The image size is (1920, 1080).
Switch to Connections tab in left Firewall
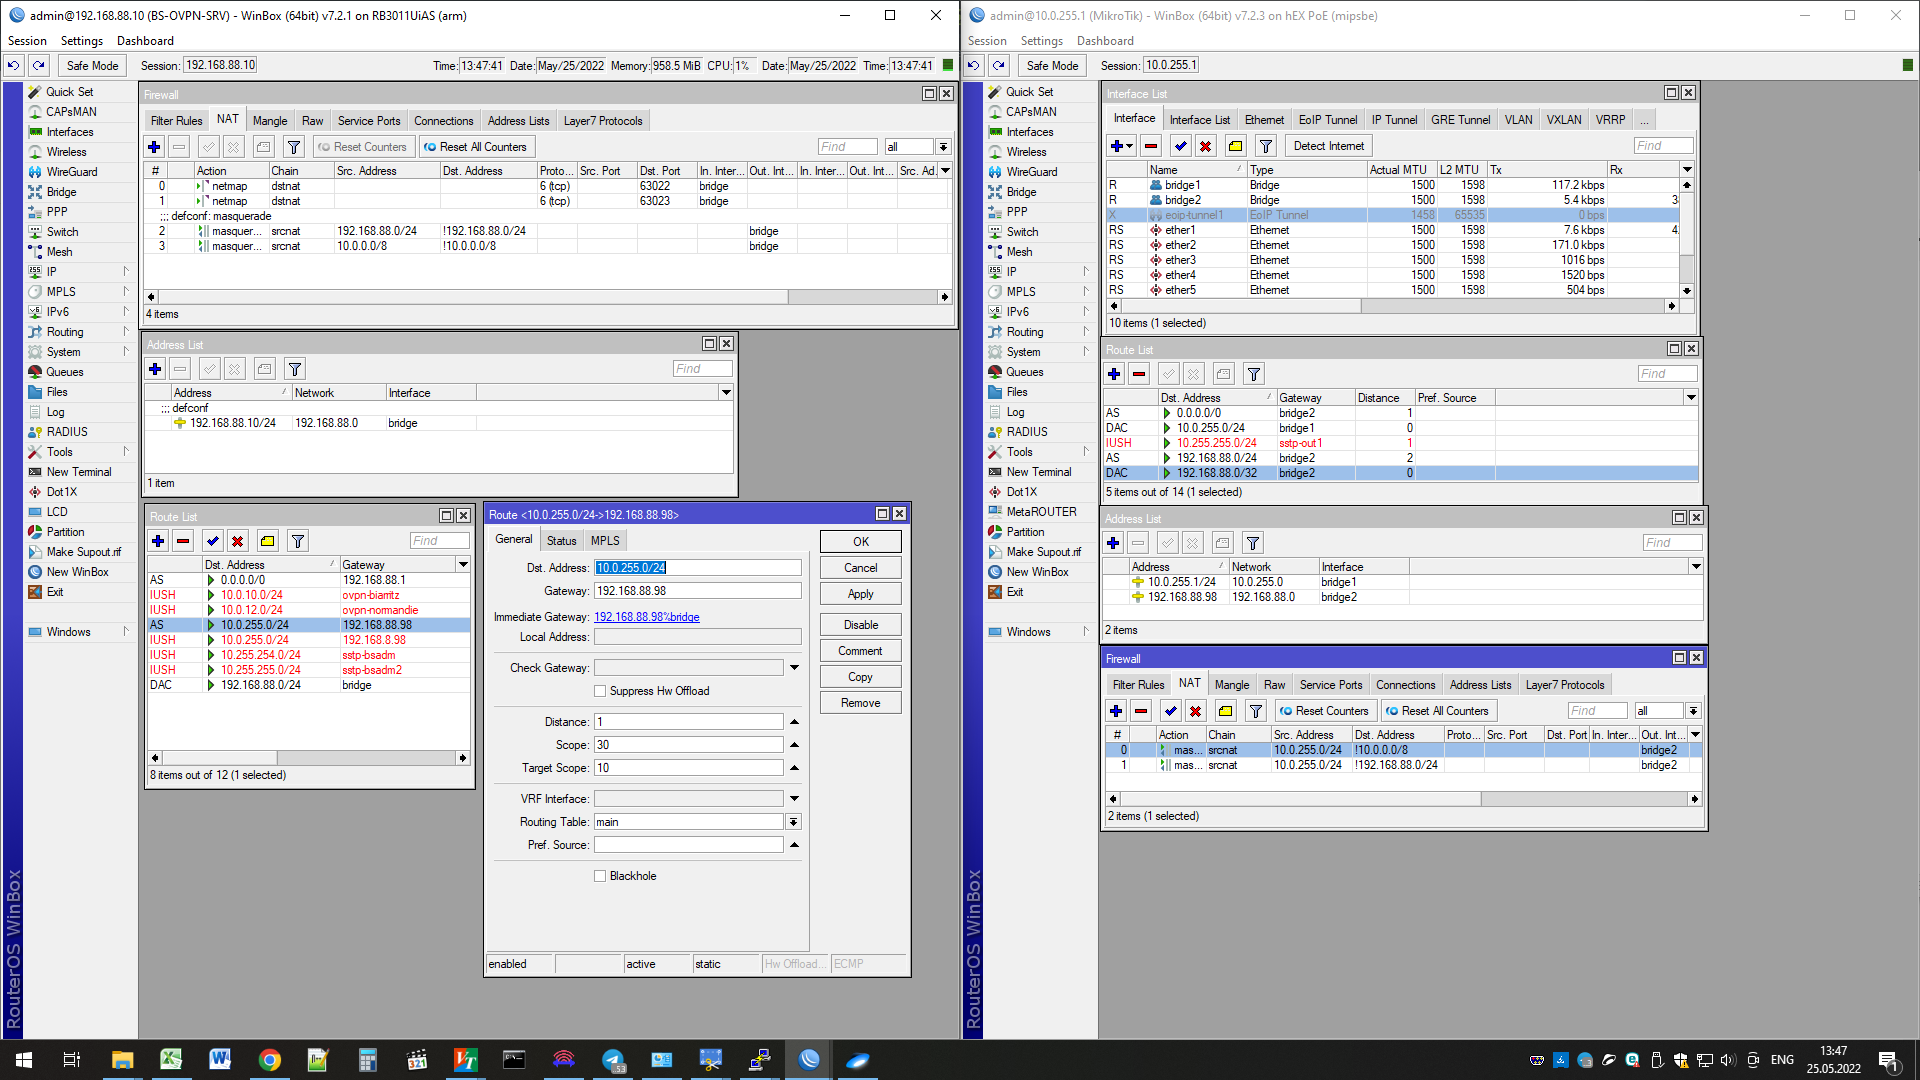point(444,121)
